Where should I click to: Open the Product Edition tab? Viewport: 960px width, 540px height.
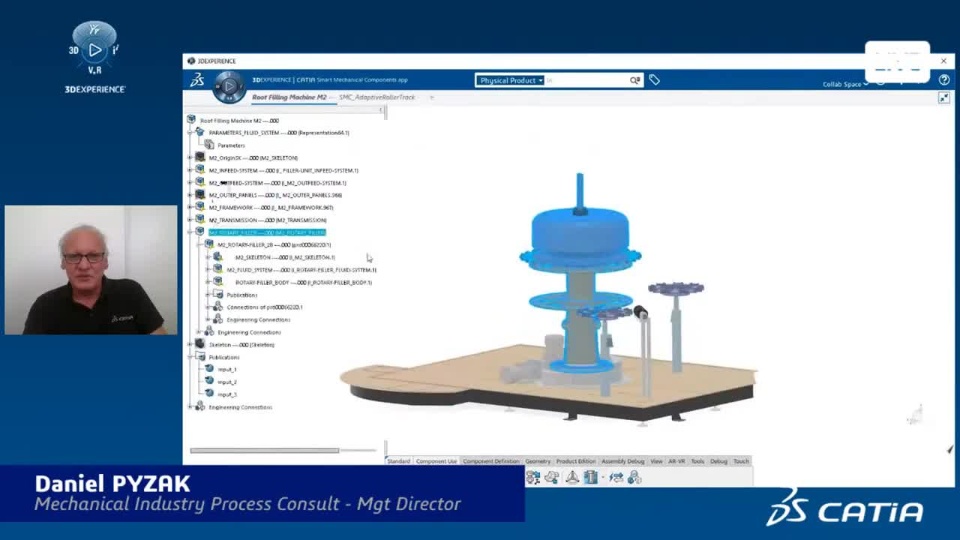(x=576, y=461)
